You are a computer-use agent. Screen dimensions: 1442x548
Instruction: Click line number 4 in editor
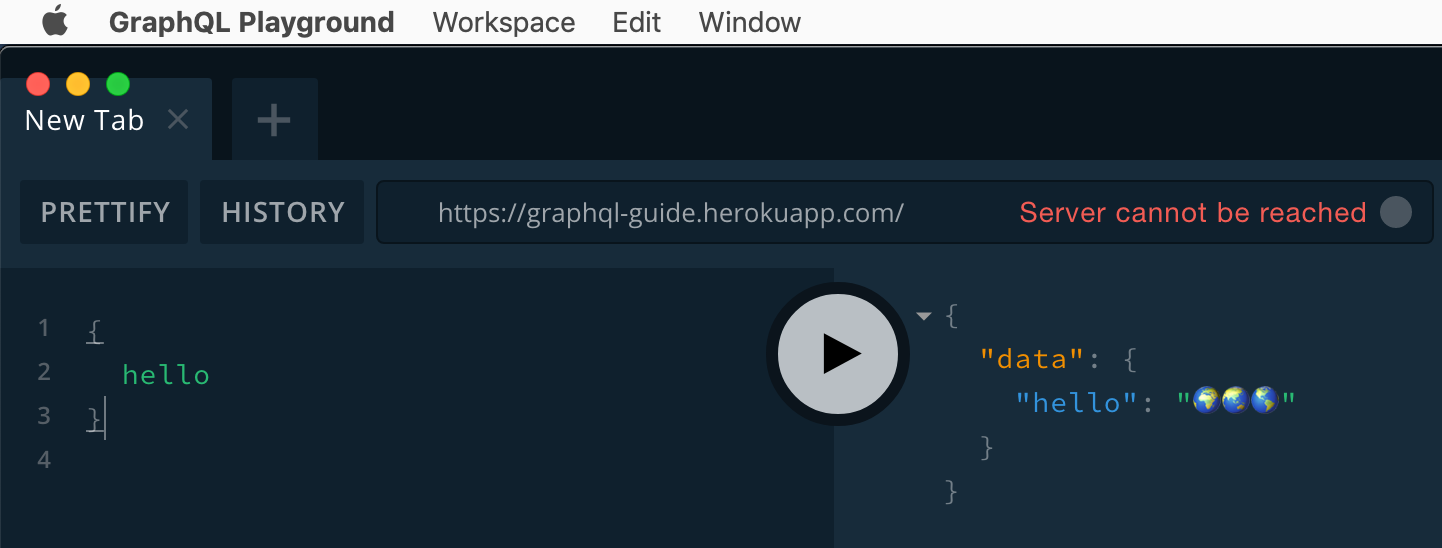[x=43, y=460]
